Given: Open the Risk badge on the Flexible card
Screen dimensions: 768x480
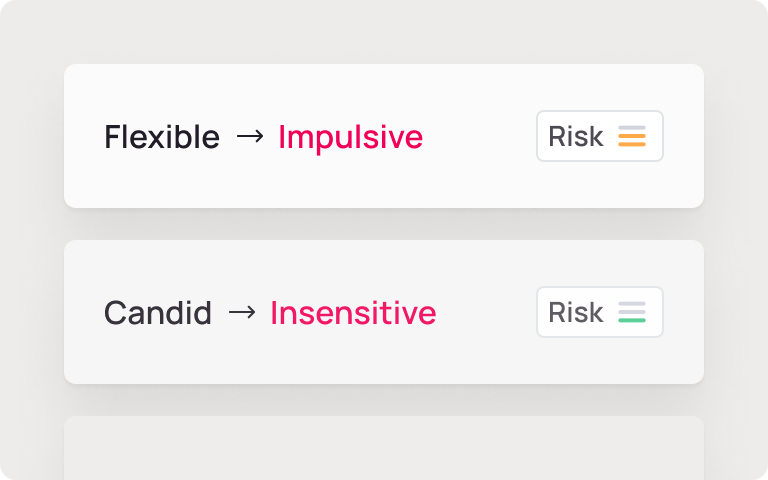Looking at the screenshot, I should 600,136.
